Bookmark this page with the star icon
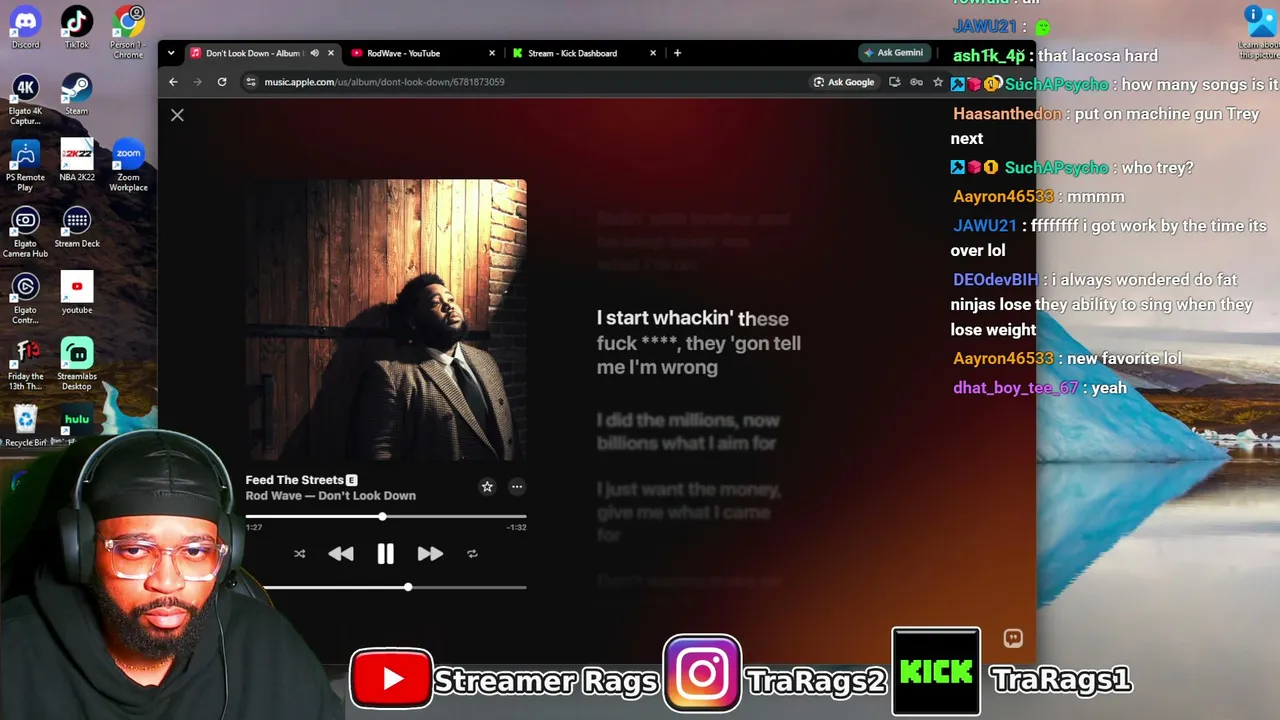 point(938,82)
